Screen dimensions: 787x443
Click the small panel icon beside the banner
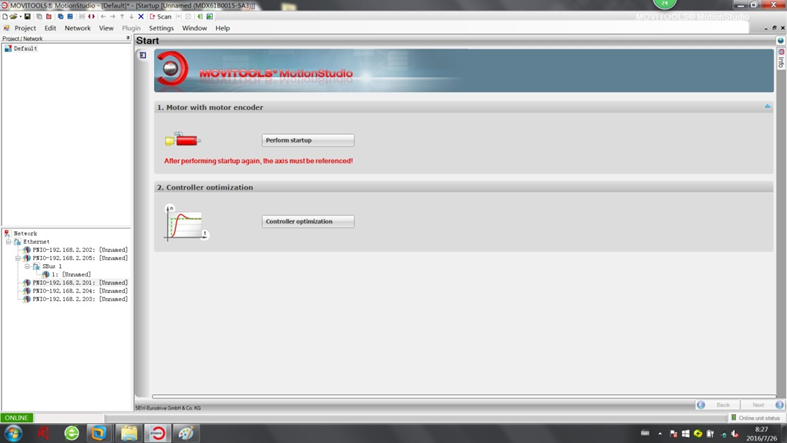coord(143,55)
